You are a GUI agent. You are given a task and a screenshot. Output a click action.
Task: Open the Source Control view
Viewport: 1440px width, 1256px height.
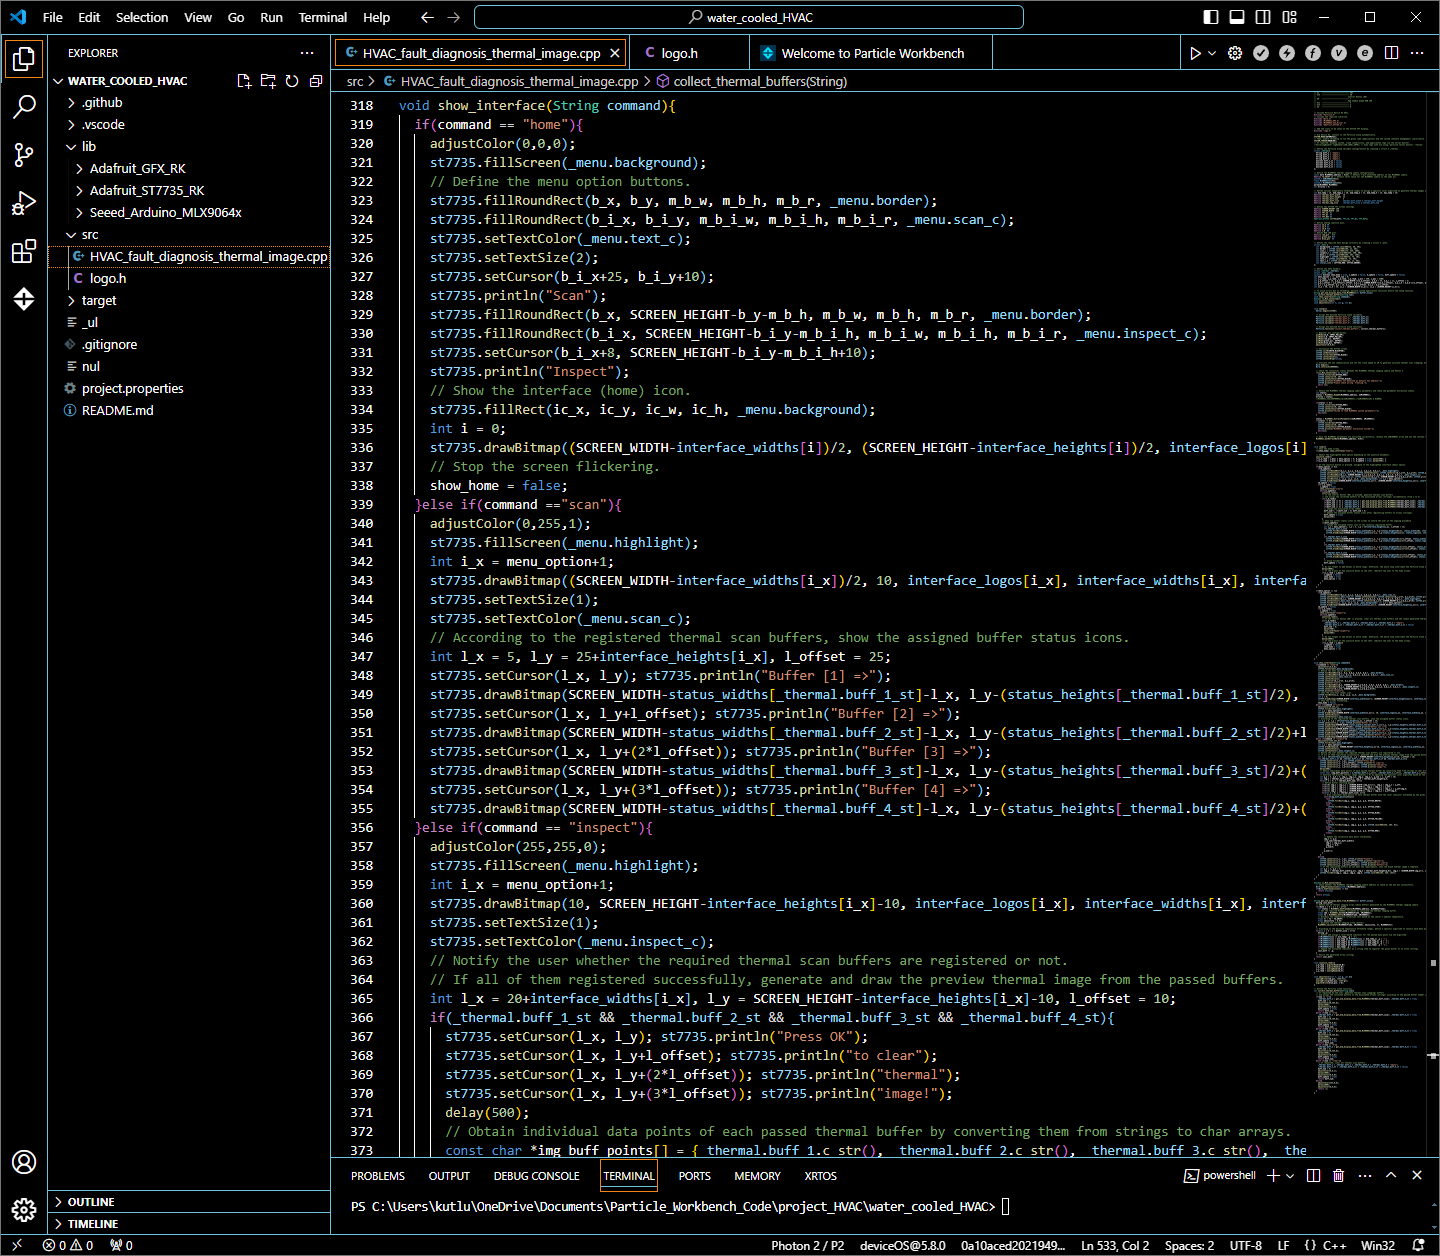[24, 154]
